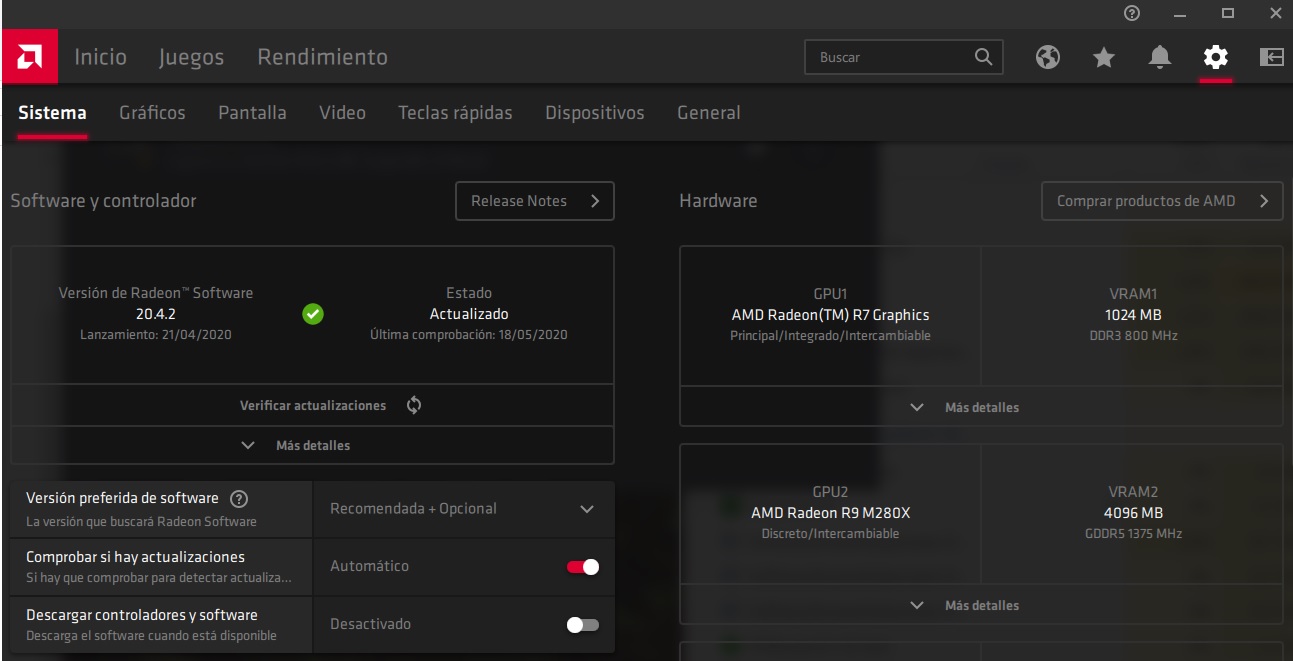Viewport: 1293px width, 661px height.
Task: Switch to the Pantalla tab
Action: [252, 113]
